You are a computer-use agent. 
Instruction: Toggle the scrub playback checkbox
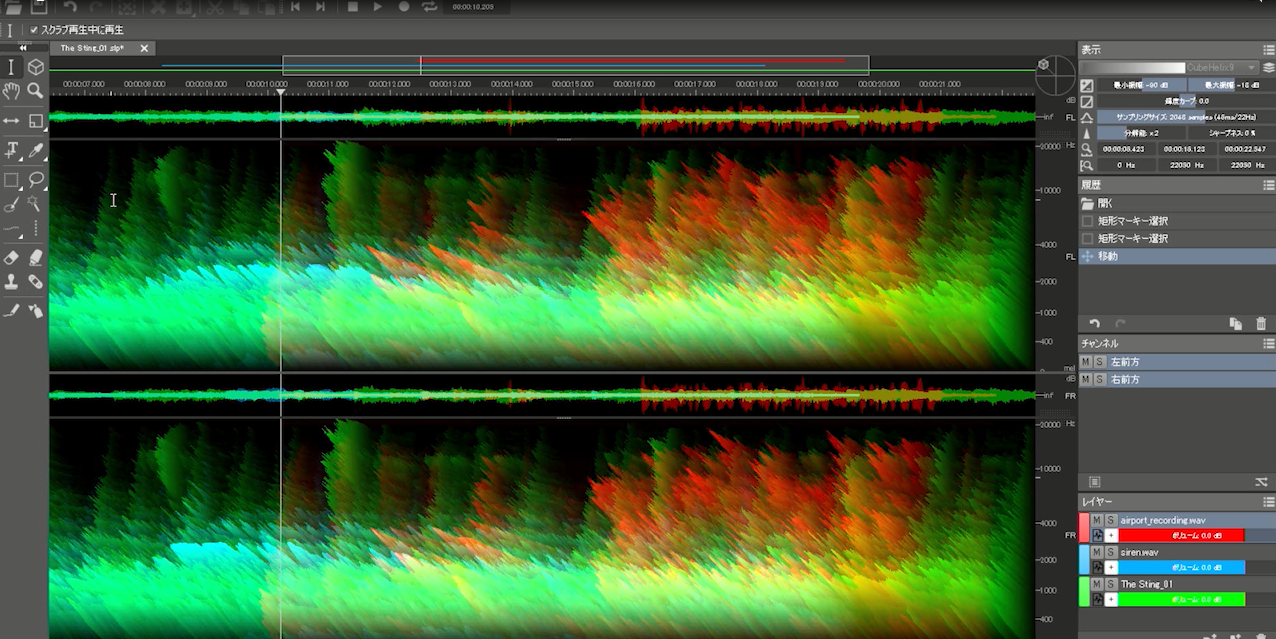[x=34, y=30]
